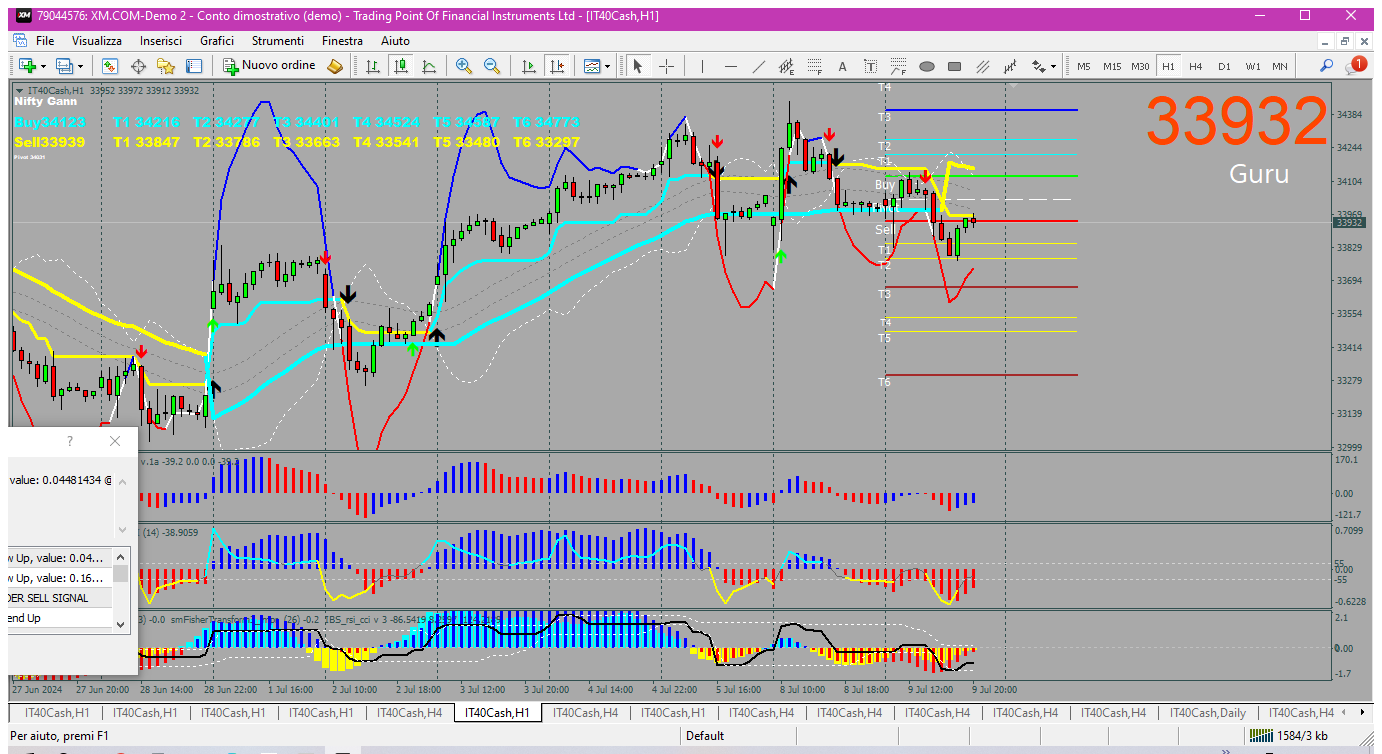Image resolution: width=1382 pixels, height=754 pixels.
Task: Open the chart templates dropdown
Action: pyautogui.click(x=597, y=66)
